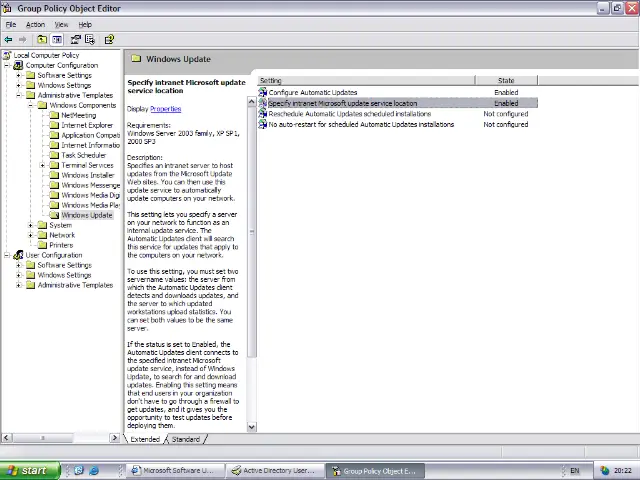640x480 pixels.
Task: Click the description pane vertical scrollbar thumb
Action: (x=252, y=232)
